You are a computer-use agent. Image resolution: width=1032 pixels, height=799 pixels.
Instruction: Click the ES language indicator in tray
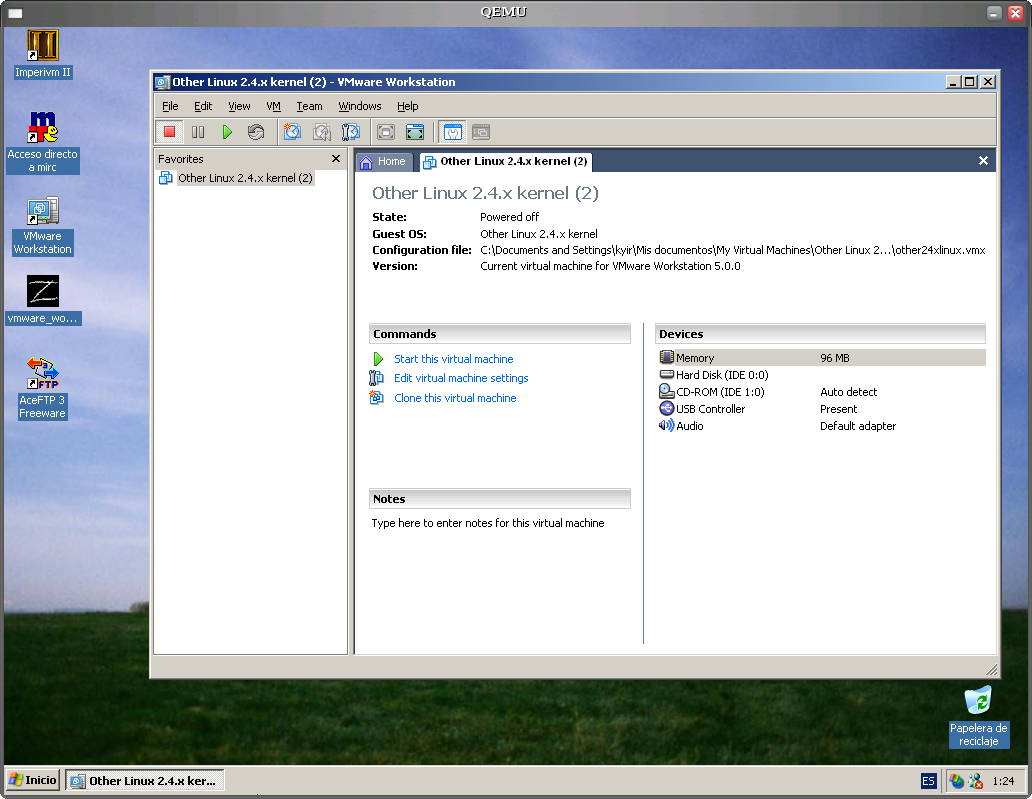(928, 781)
